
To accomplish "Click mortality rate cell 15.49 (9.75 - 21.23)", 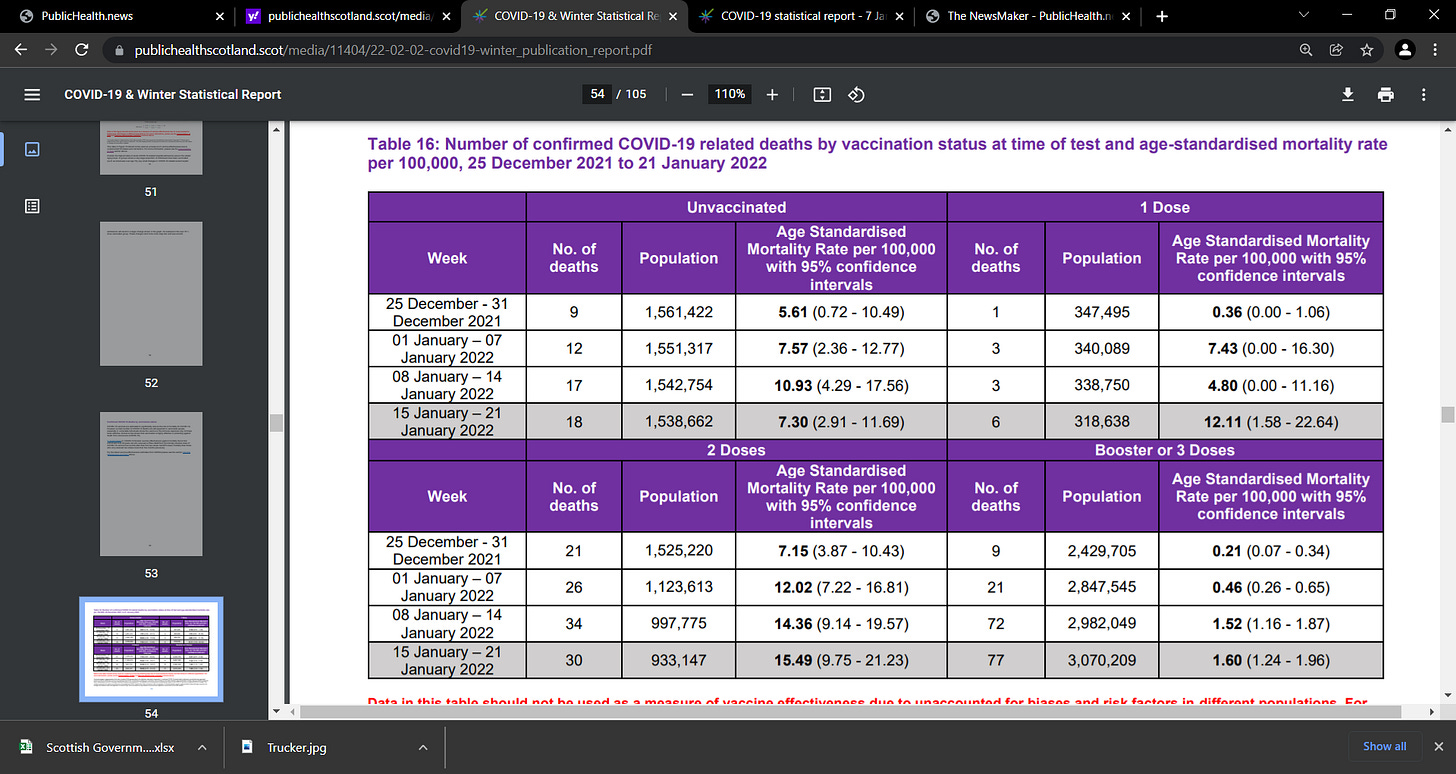I will tap(841, 660).
